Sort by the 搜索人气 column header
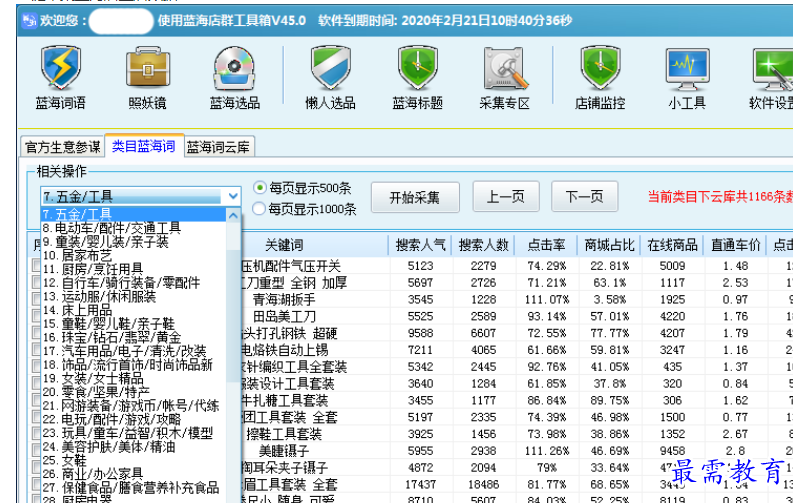 pyautogui.click(x=420, y=244)
